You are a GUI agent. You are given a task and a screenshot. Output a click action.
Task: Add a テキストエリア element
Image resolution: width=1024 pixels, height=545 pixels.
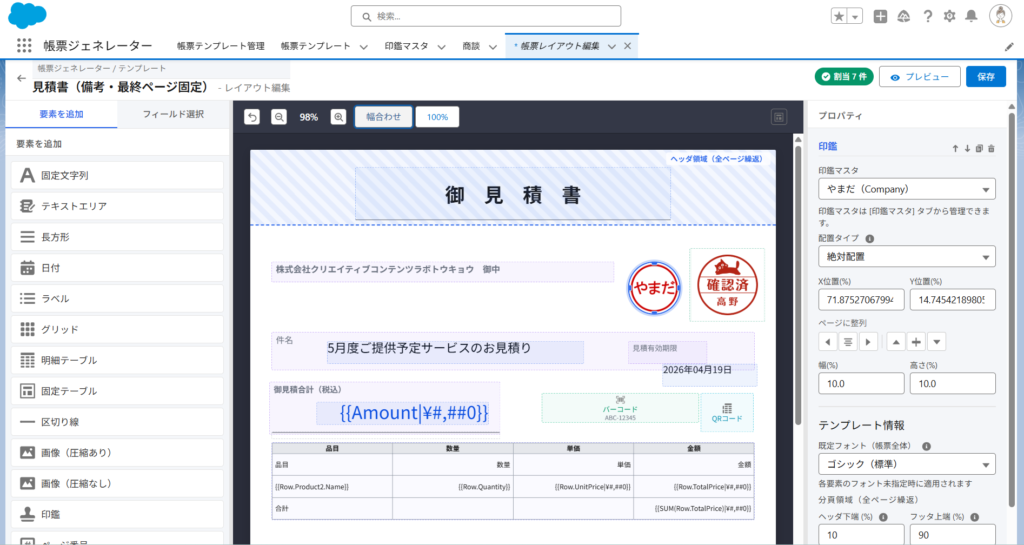click(117, 206)
